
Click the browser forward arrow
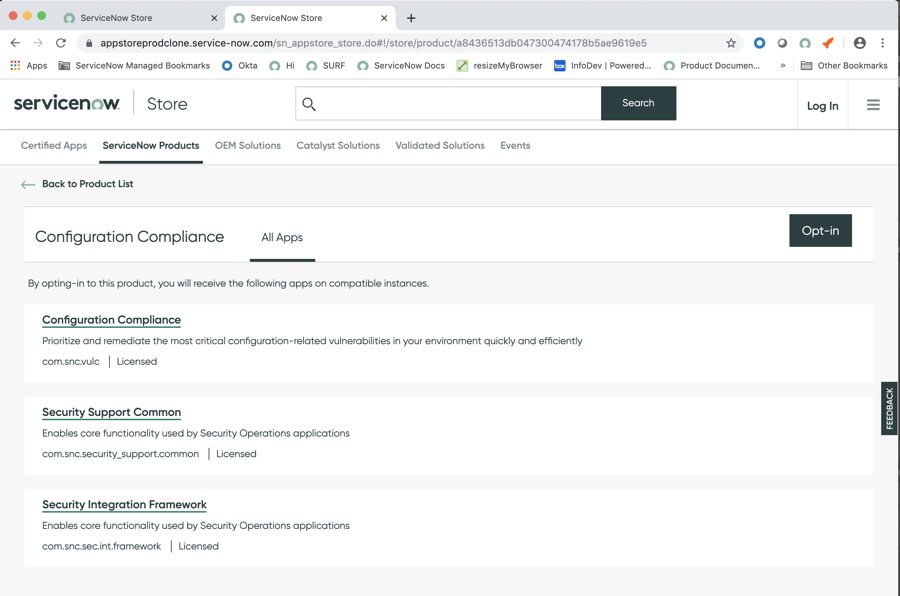[x=38, y=43]
